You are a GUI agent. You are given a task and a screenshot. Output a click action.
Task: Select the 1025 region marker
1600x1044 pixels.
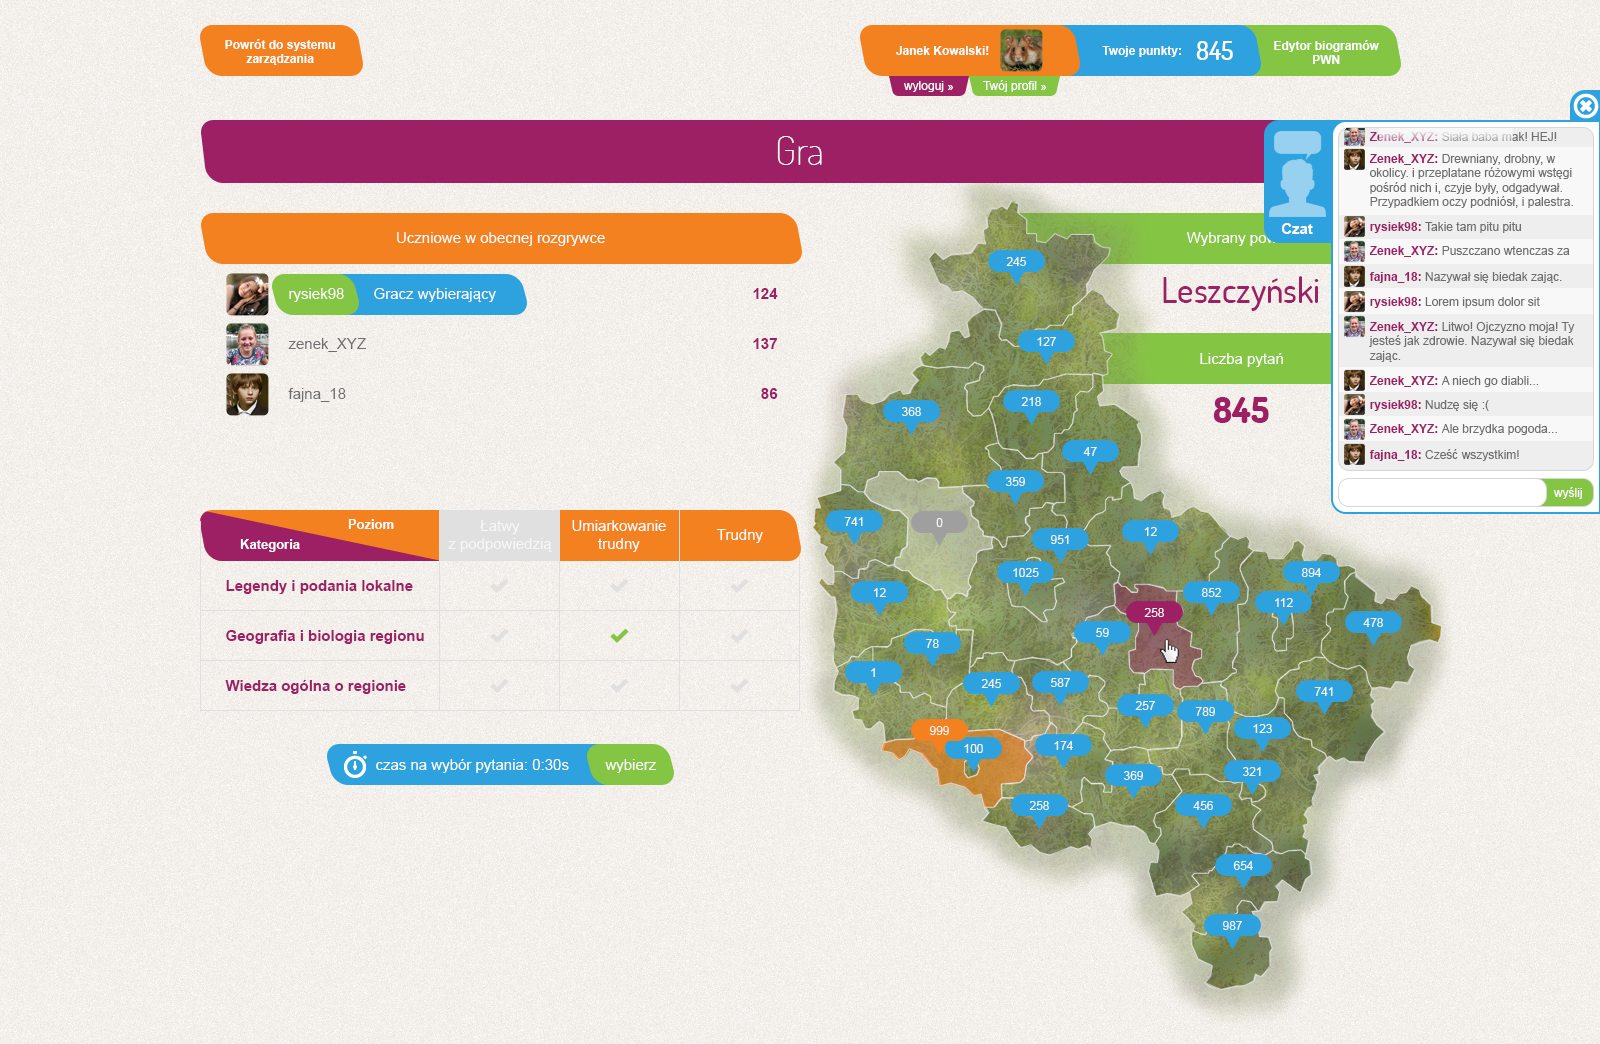click(1025, 573)
